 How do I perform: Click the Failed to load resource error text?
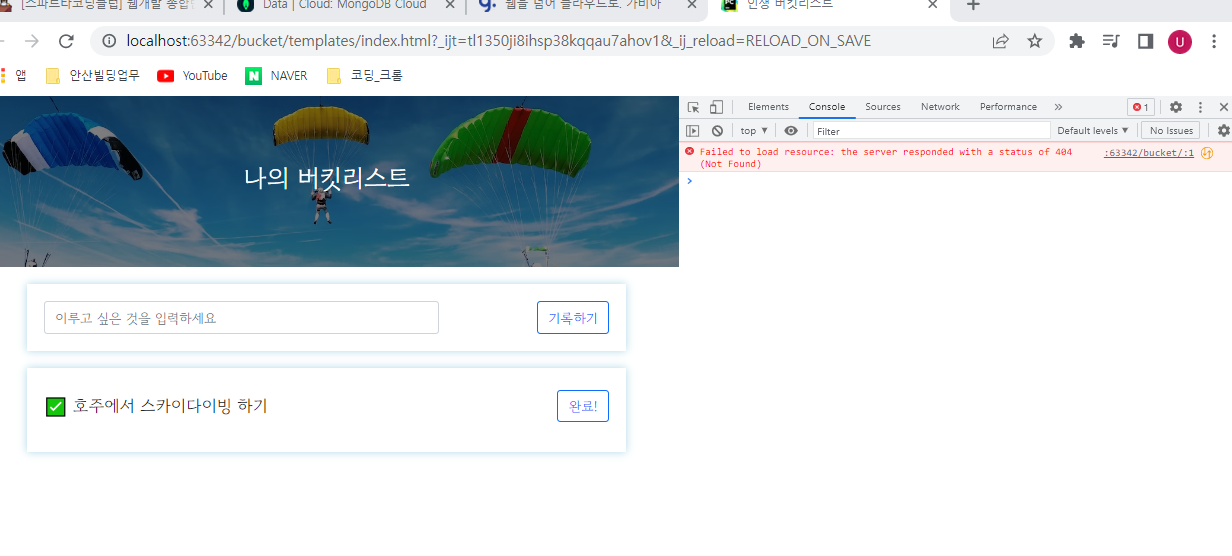point(885,158)
